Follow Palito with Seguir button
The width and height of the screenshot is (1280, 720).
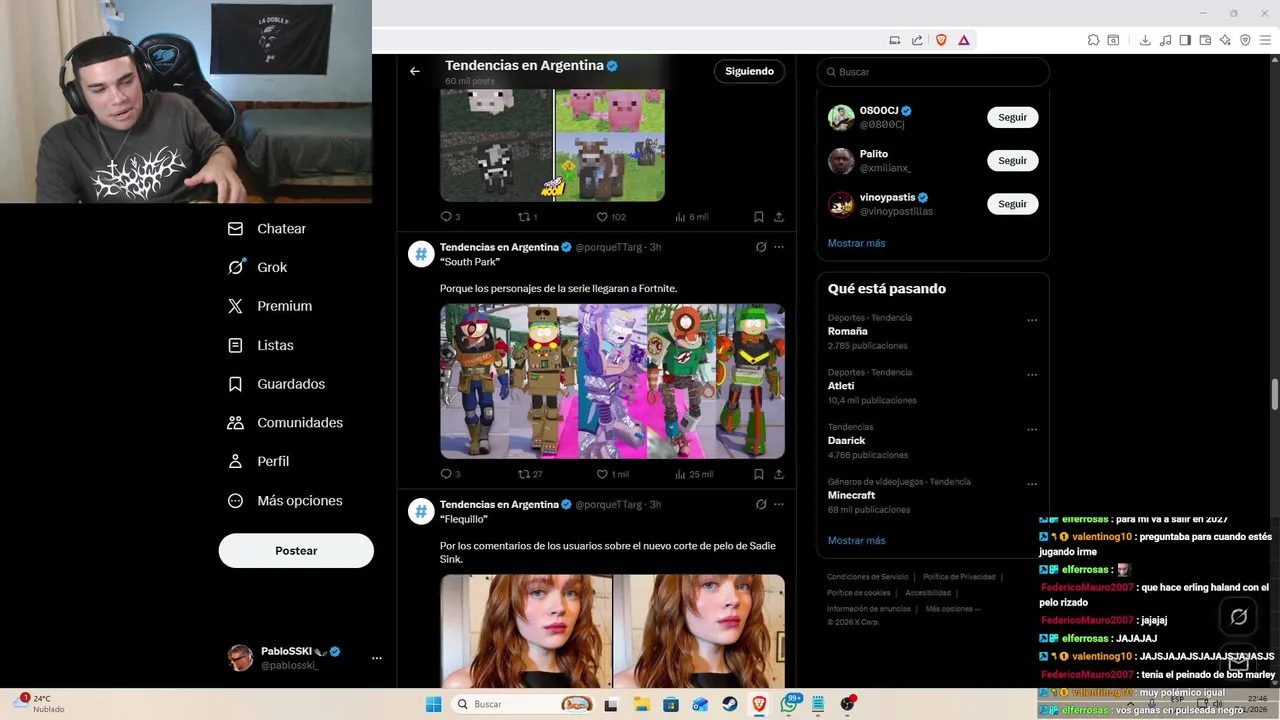1012,161
